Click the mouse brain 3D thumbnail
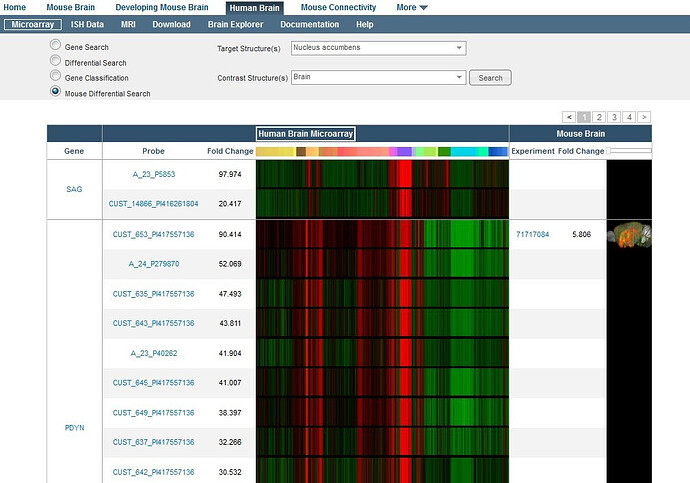The image size is (690, 483). 630,234
